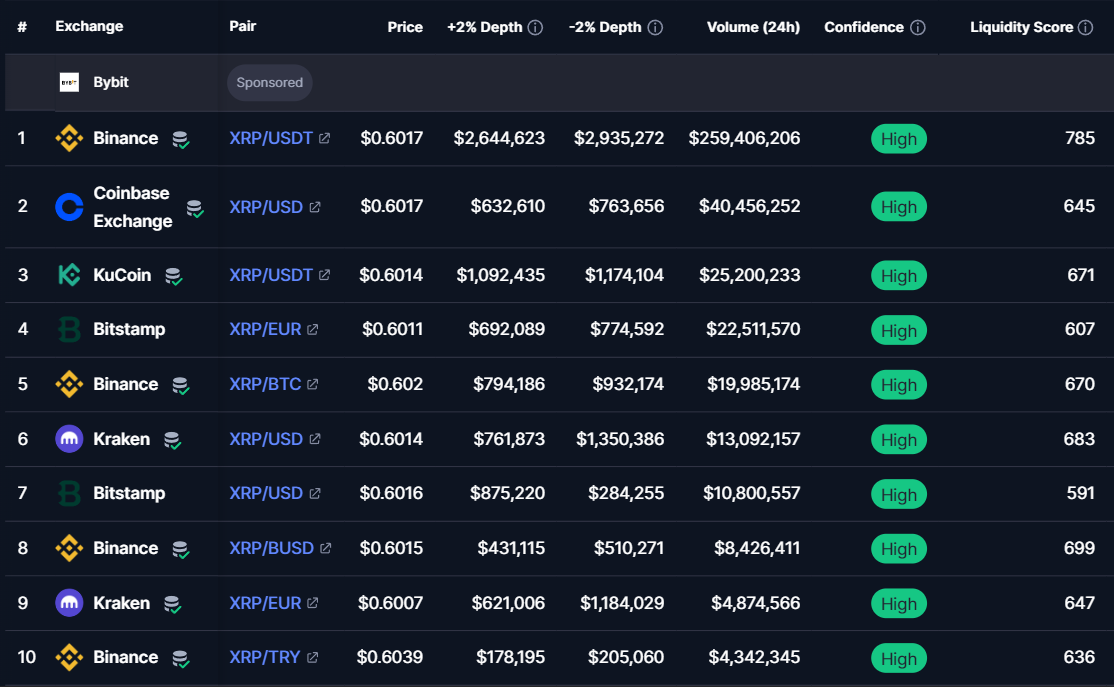Click the reserves icon beside Kraken in the XRP/USD row

point(172,440)
